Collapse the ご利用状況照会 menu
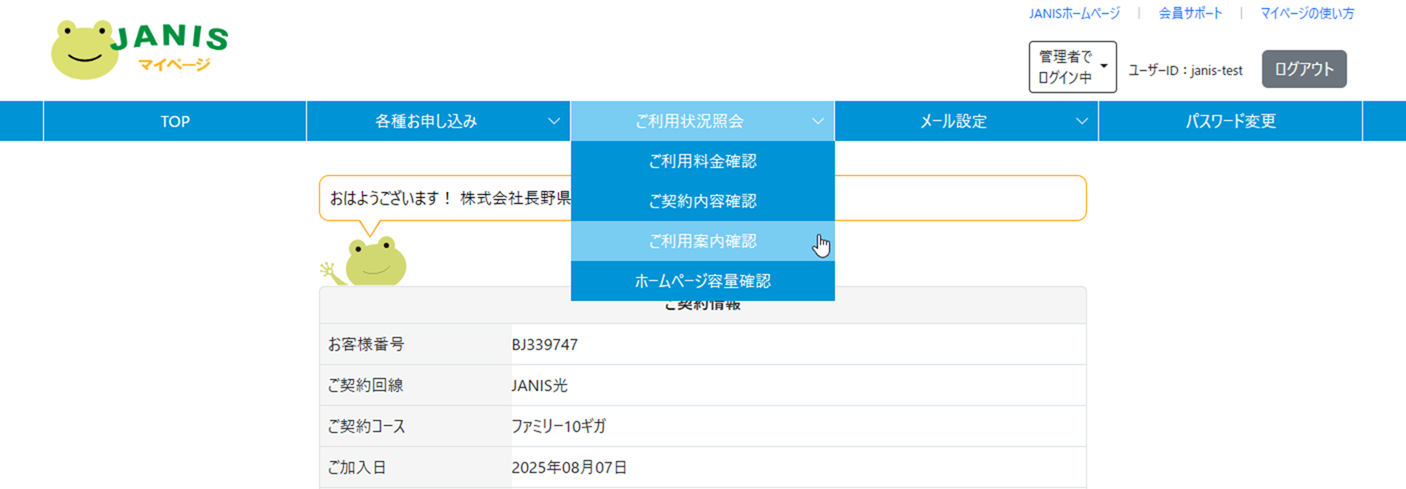1406x489 pixels. pyautogui.click(x=690, y=121)
